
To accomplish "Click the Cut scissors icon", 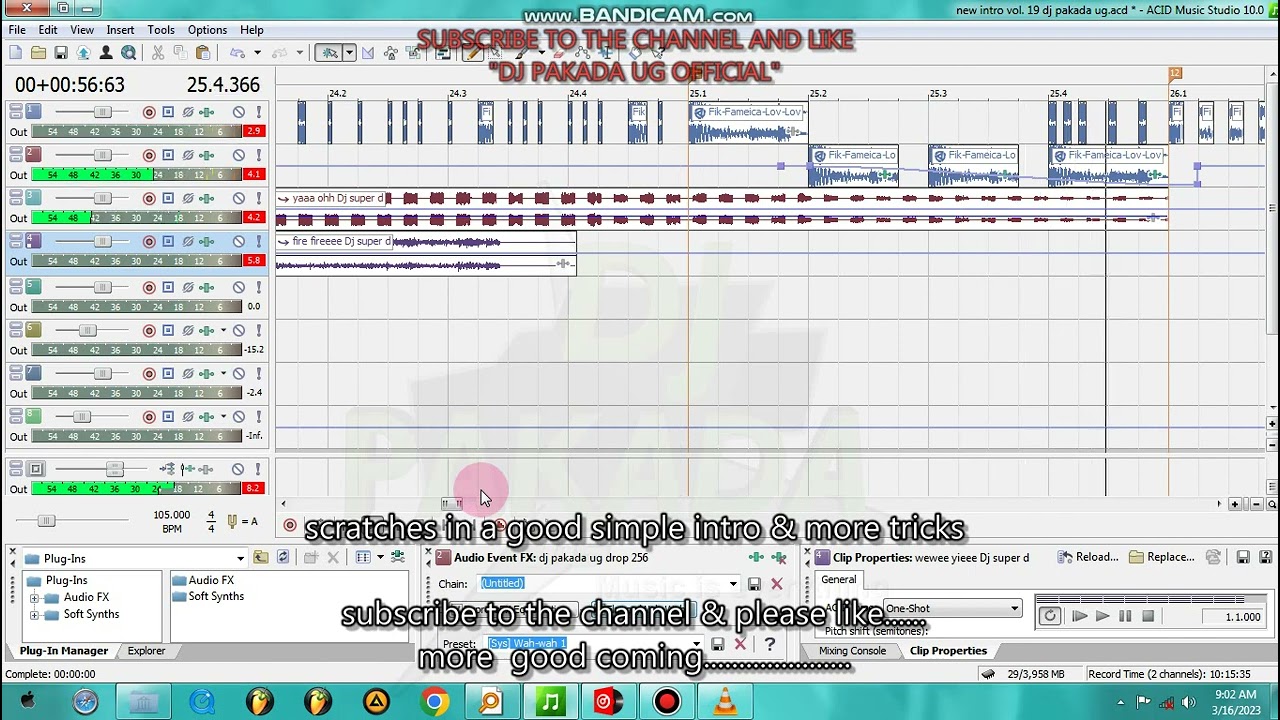I will click(x=159, y=53).
